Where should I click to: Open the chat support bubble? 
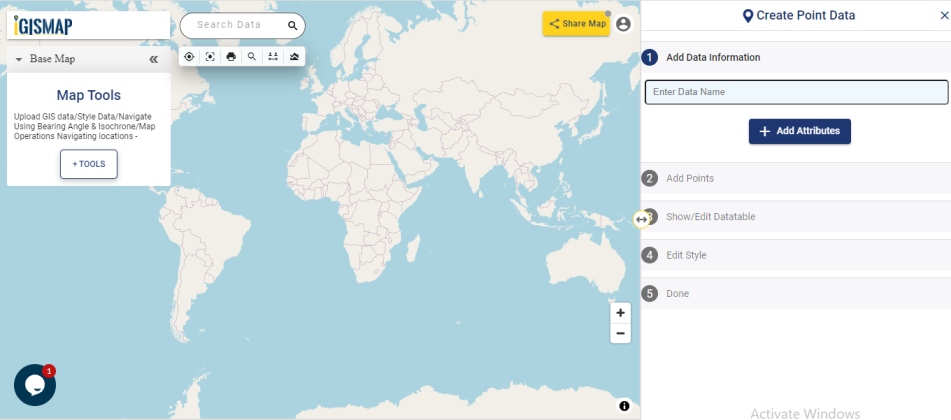[x=35, y=385]
